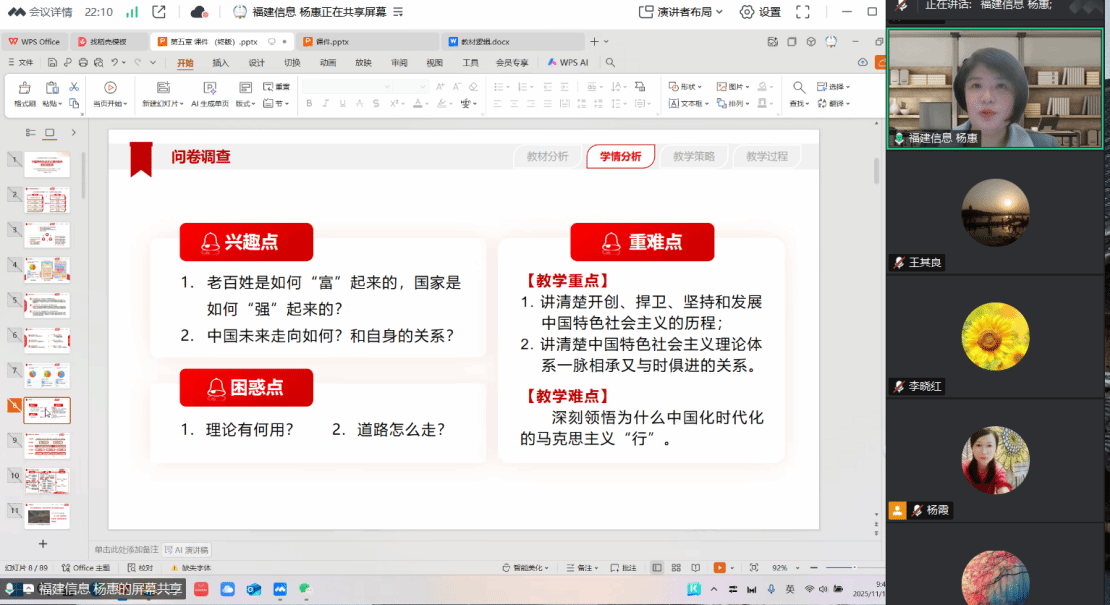Insert a new slide with 新建幻灯片 icon
1110x605 pixels.
pyautogui.click(x=162, y=95)
